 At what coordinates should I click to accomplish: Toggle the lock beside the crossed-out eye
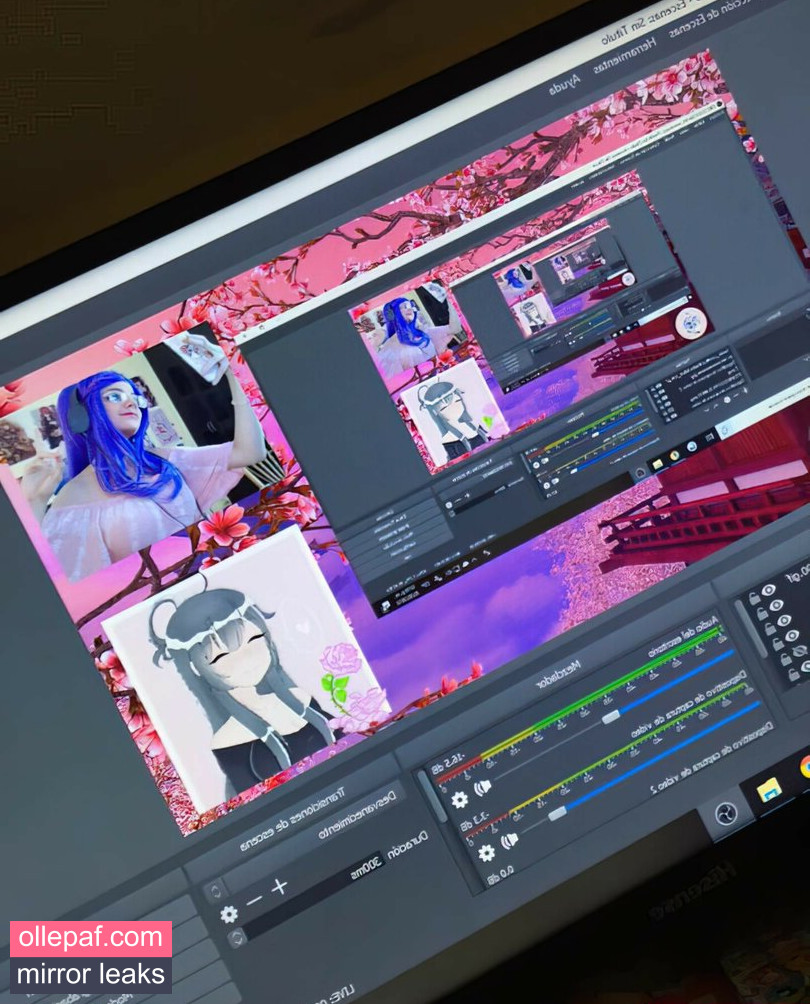coord(786,660)
